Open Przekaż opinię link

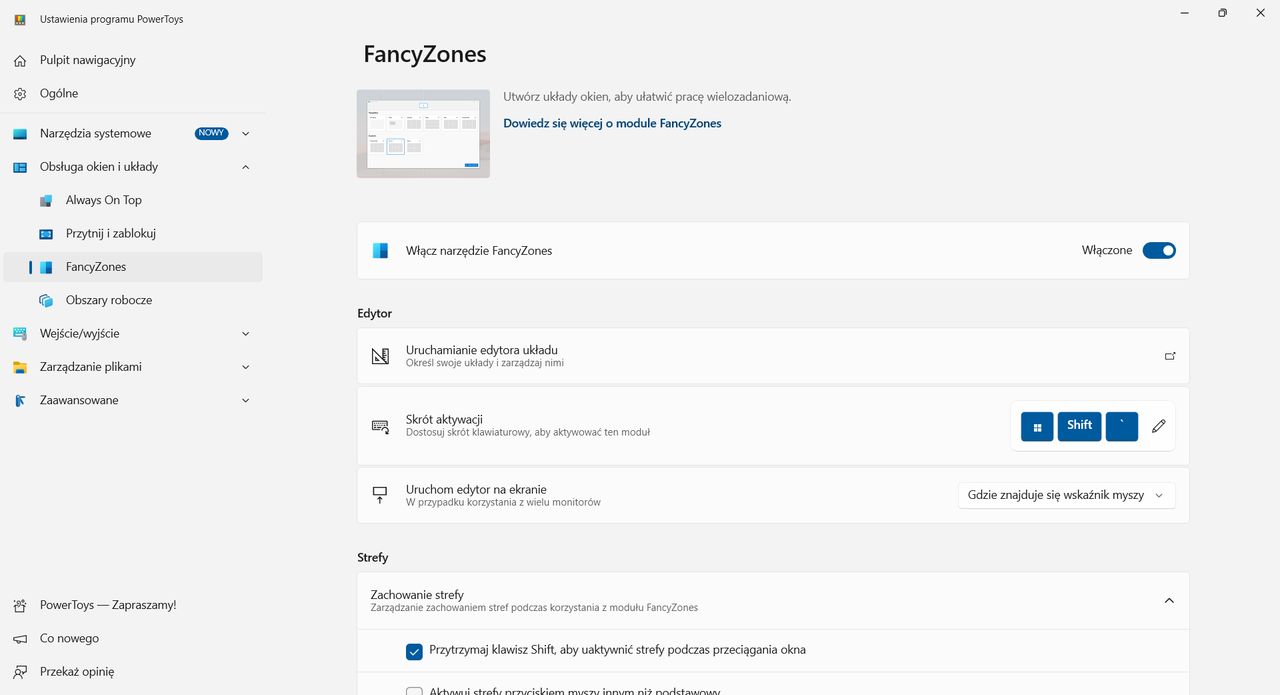point(132,672)
